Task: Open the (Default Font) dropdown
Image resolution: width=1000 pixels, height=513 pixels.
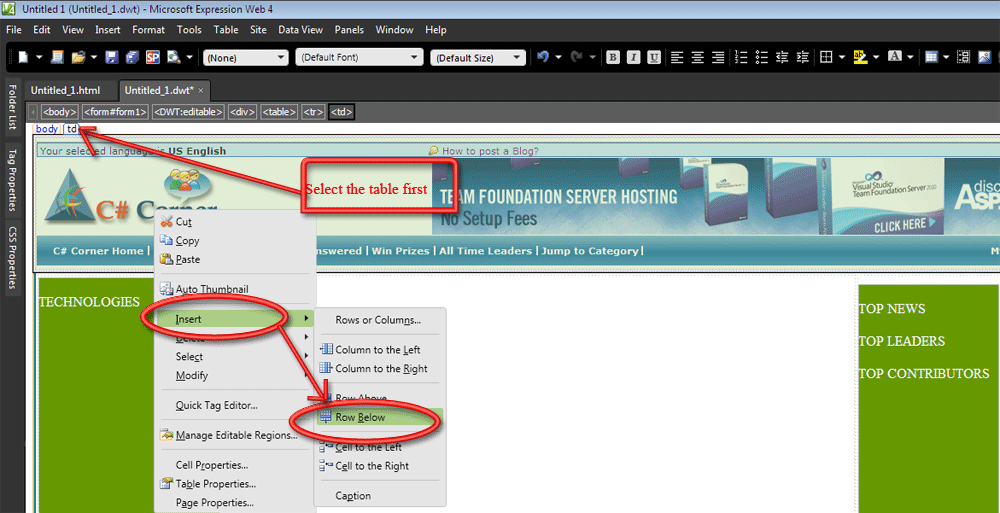Action: (360, 57)
